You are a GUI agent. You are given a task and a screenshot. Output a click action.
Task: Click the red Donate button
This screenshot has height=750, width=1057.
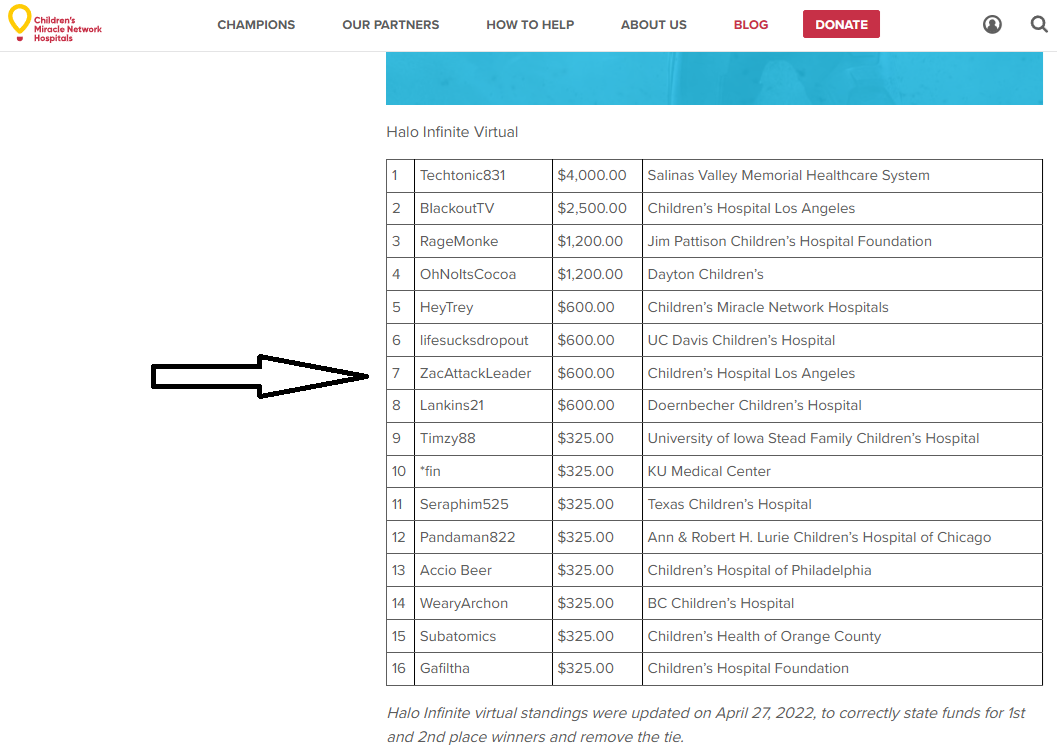coord(841,24)
